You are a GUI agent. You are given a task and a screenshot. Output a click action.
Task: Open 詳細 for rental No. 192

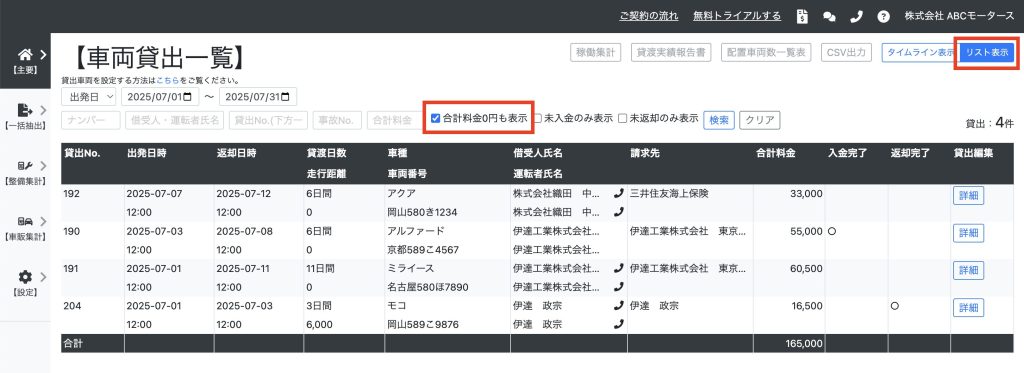(x=968, y=196)
